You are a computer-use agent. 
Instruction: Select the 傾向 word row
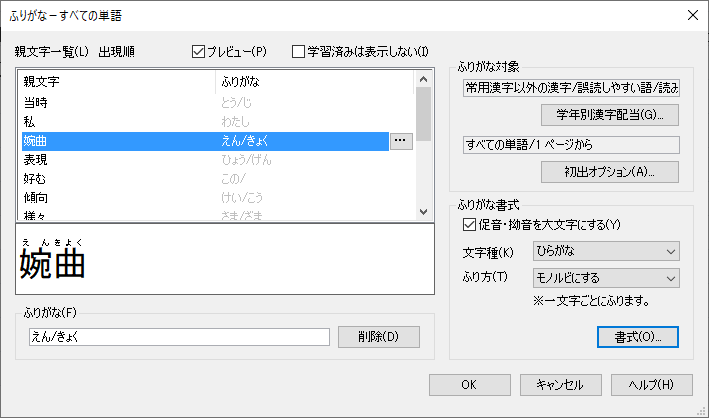118,195
